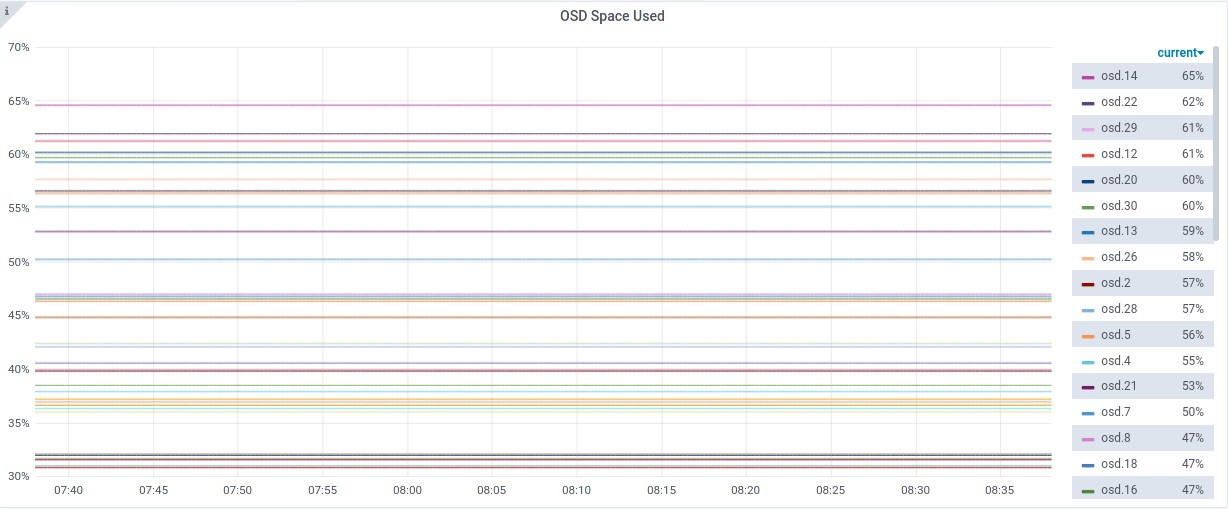1228x509 pixels.
Task: Click the osd.22 series color icon
Action: pos(1088,103)
